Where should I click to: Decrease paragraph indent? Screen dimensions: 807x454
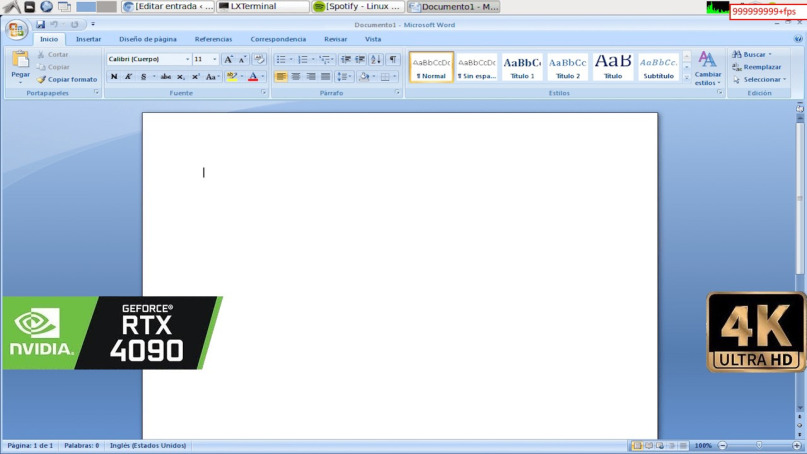346,60
